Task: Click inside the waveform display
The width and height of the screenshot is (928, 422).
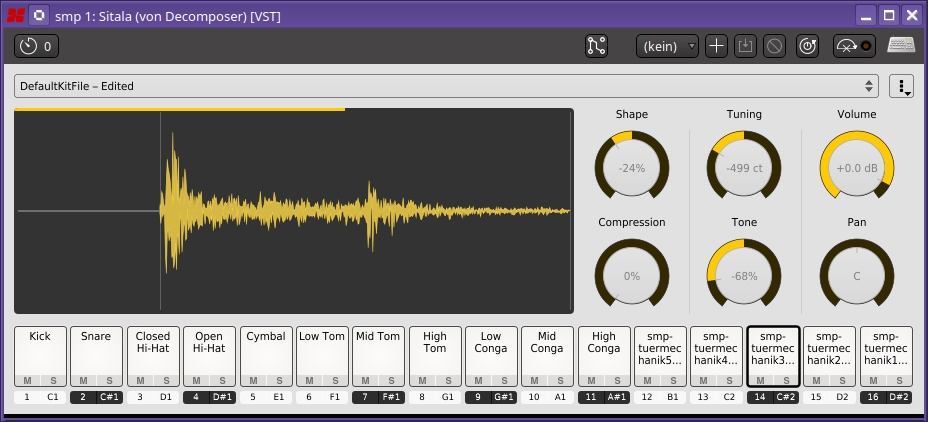Action: tap(294, 211)
